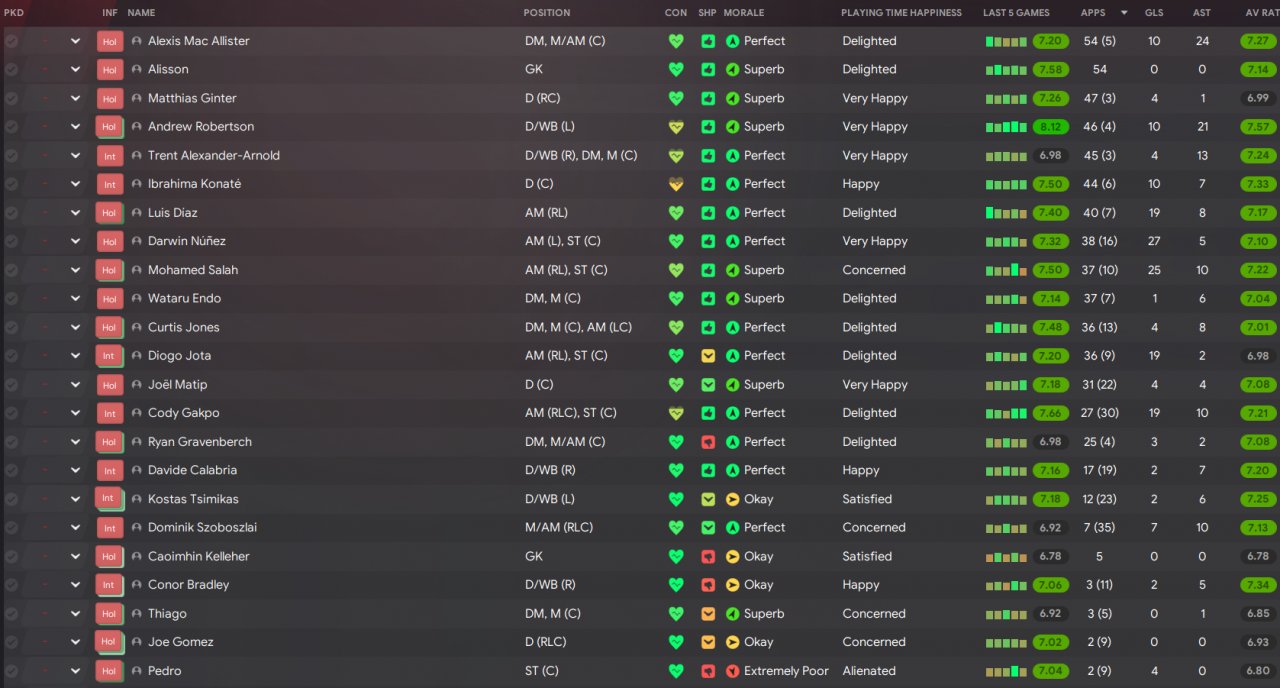This screenshot has height=688, width=1280.
Task: Tick the picked checkbox for Alexis Mac Allister
Action: (11, 41)
